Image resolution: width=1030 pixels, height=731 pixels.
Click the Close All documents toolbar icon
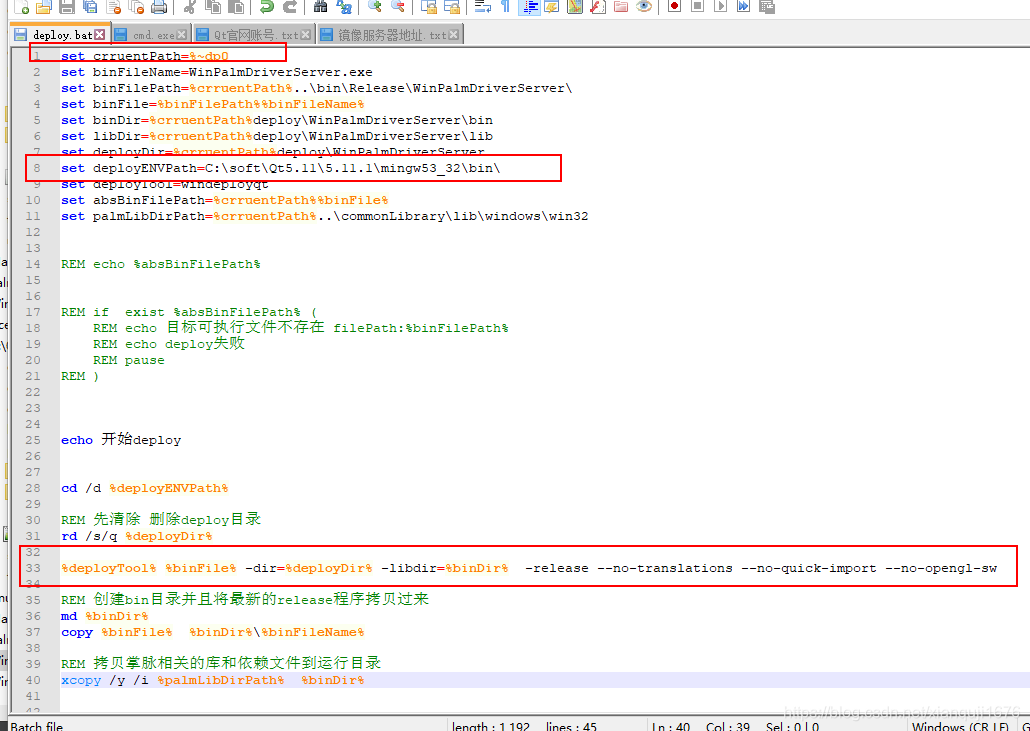(x=137, y=7)
